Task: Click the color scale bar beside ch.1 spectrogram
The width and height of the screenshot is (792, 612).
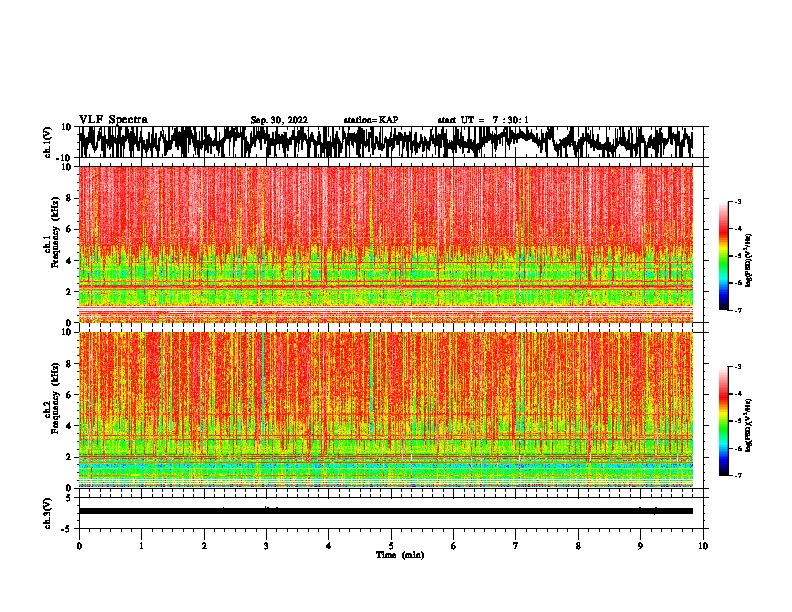Action: point(724,256)
